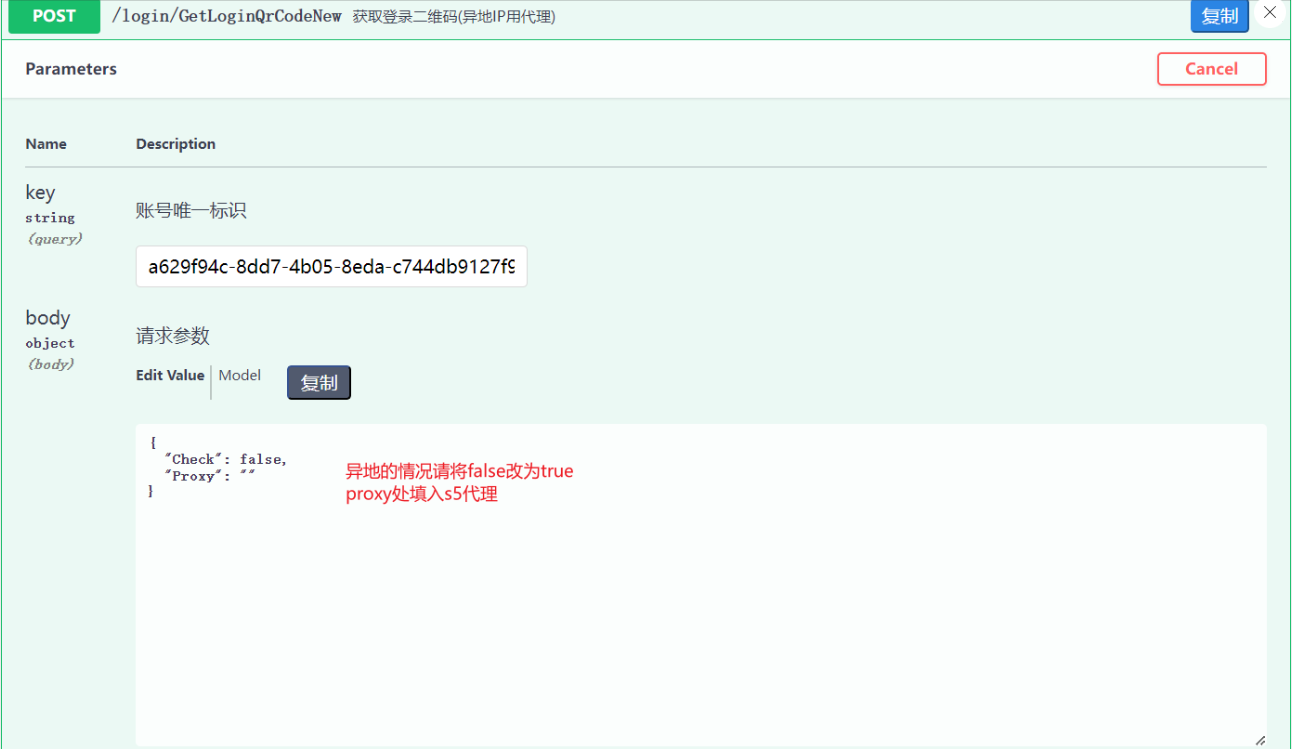The height and width of the screenshot is (749, 1292).
Task: Click the Parameters section heading
Action: [71, 69]
